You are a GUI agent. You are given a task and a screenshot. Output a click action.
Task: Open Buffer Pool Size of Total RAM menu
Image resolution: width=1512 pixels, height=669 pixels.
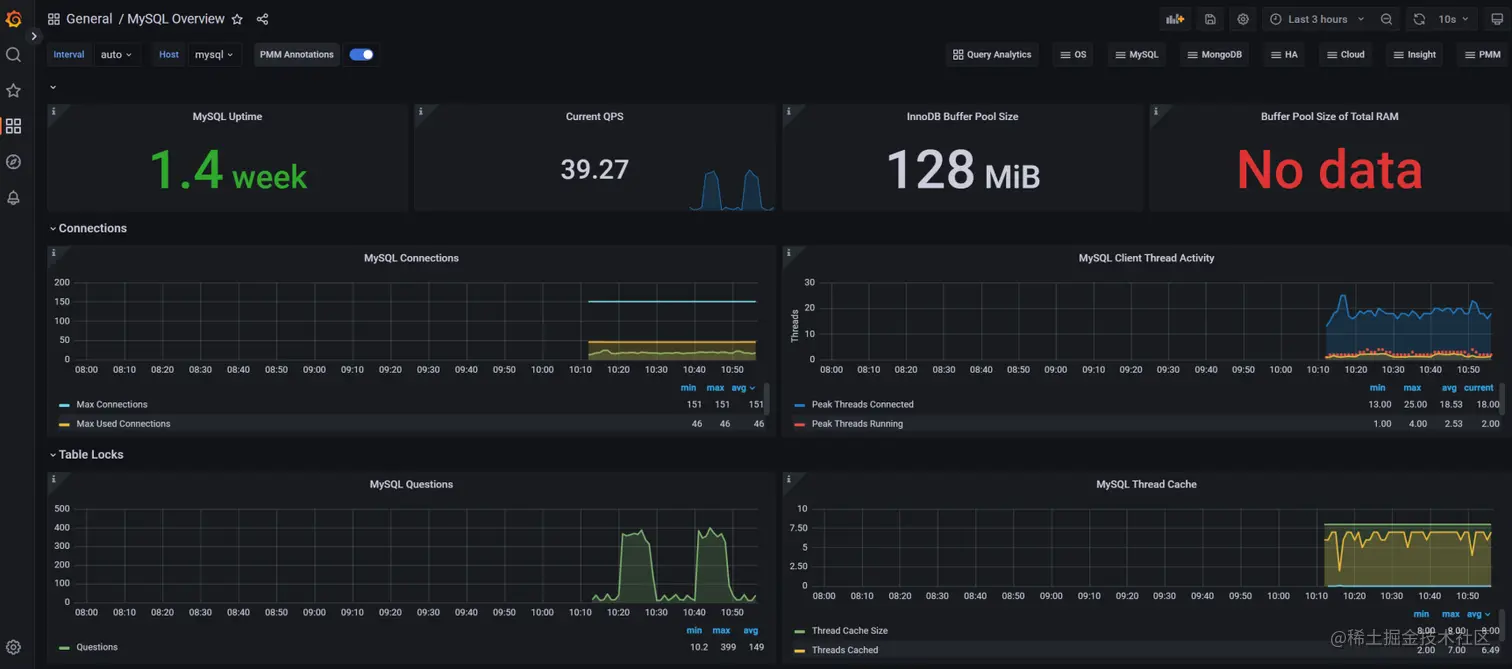1329,117
